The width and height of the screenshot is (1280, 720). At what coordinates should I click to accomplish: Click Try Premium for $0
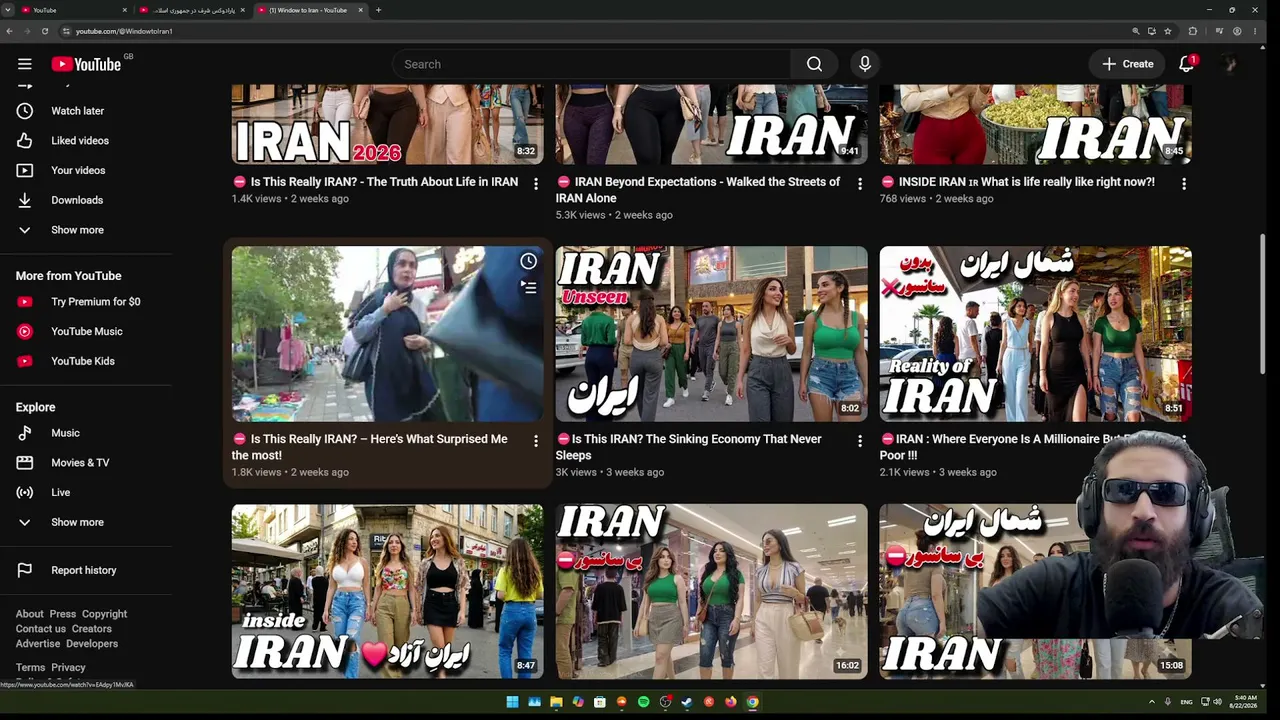click(96, 302)
